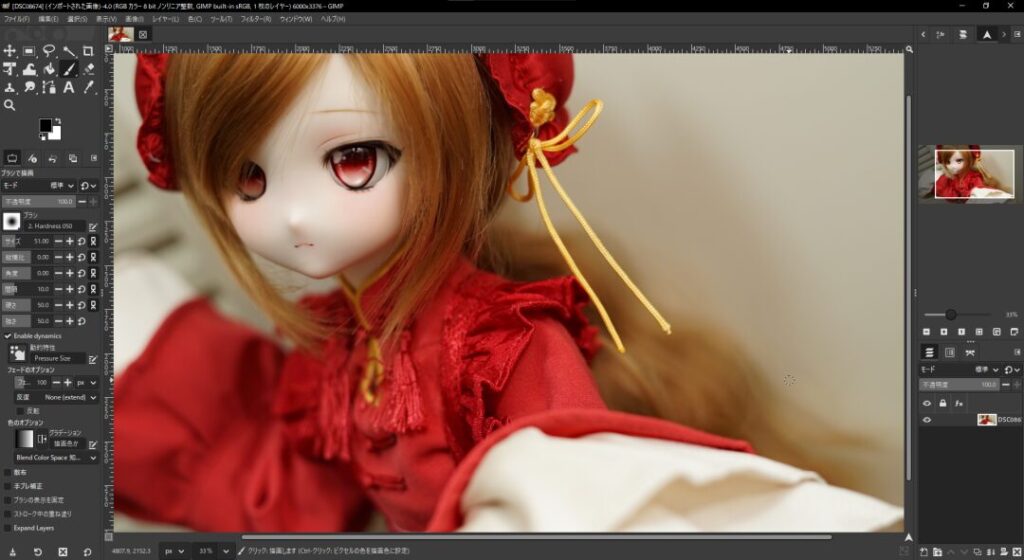Open fade length px unit dropdown
Screen dimensions: 1024x560
87,382
